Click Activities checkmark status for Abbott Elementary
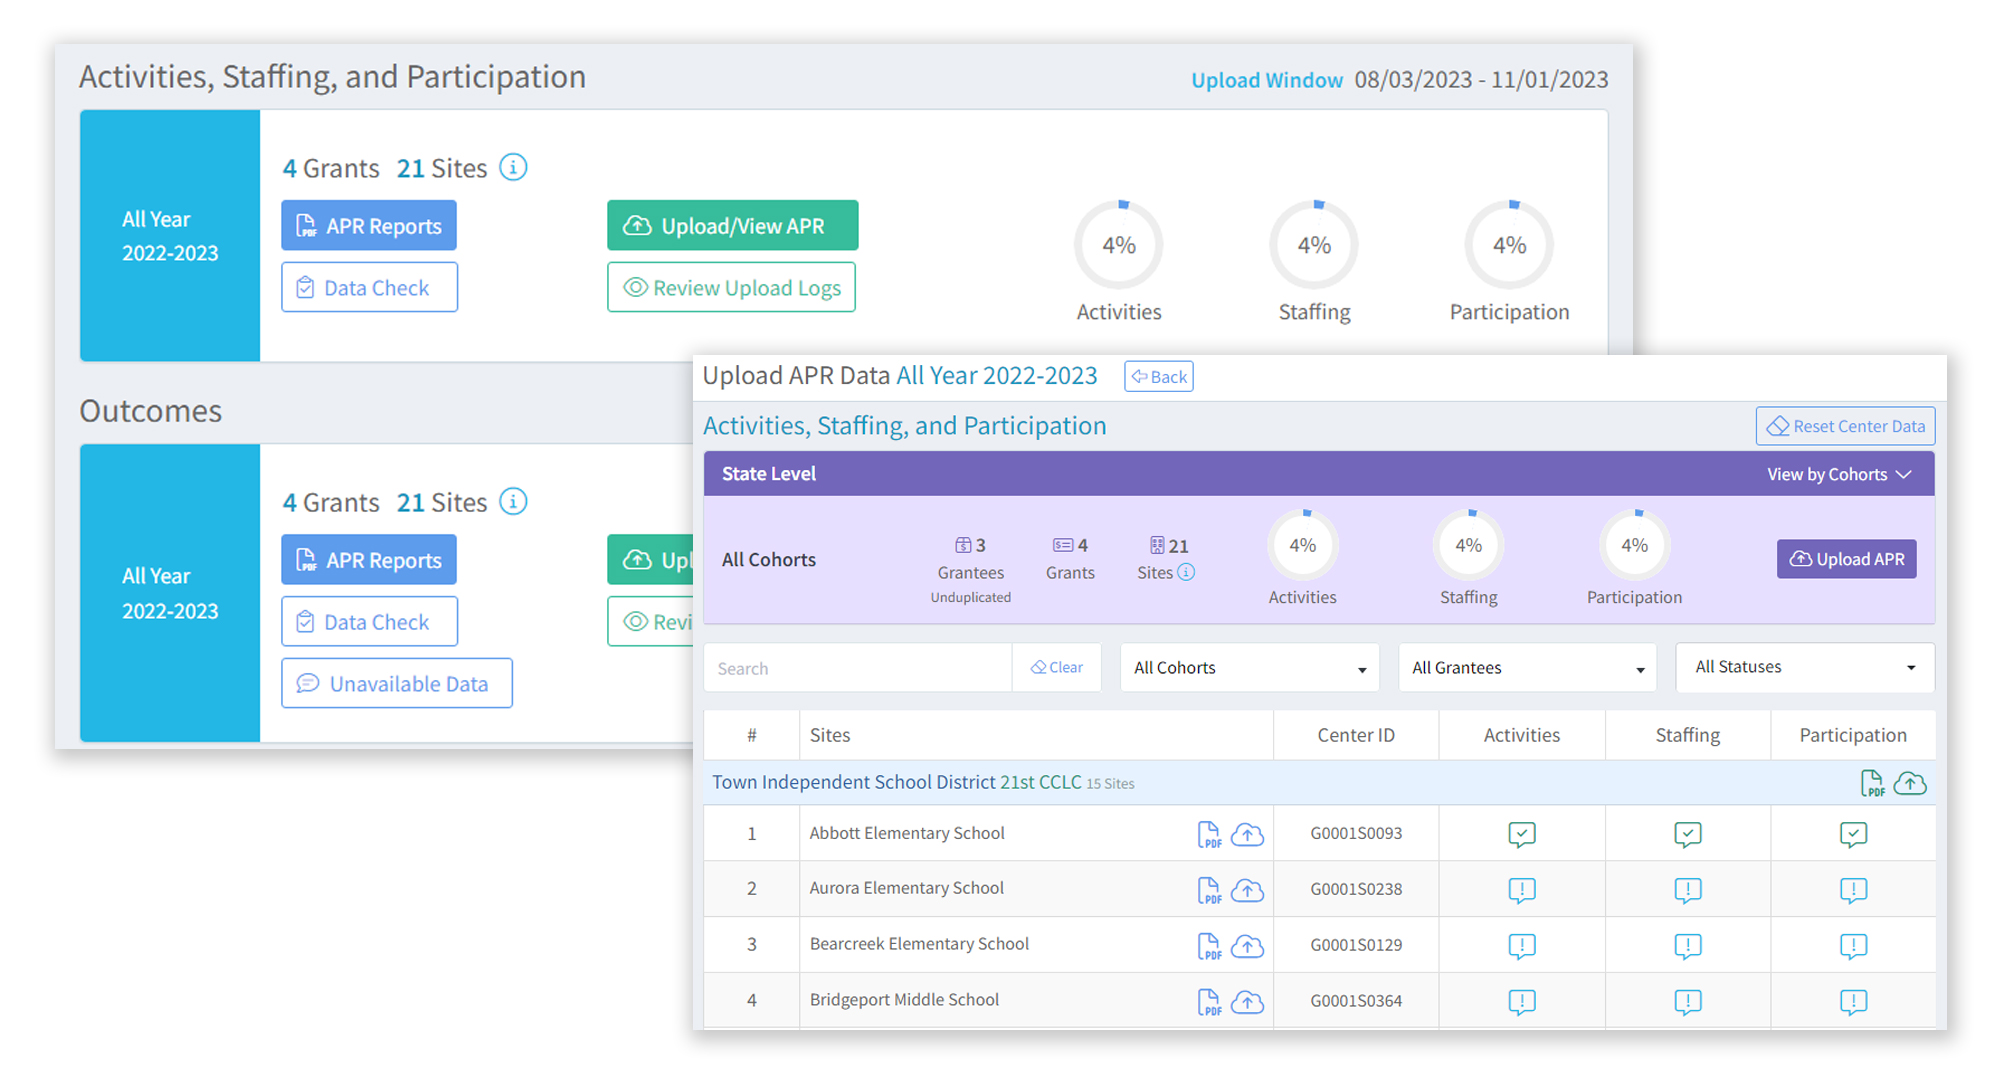The image size is (2000, 1073). 1521,834
